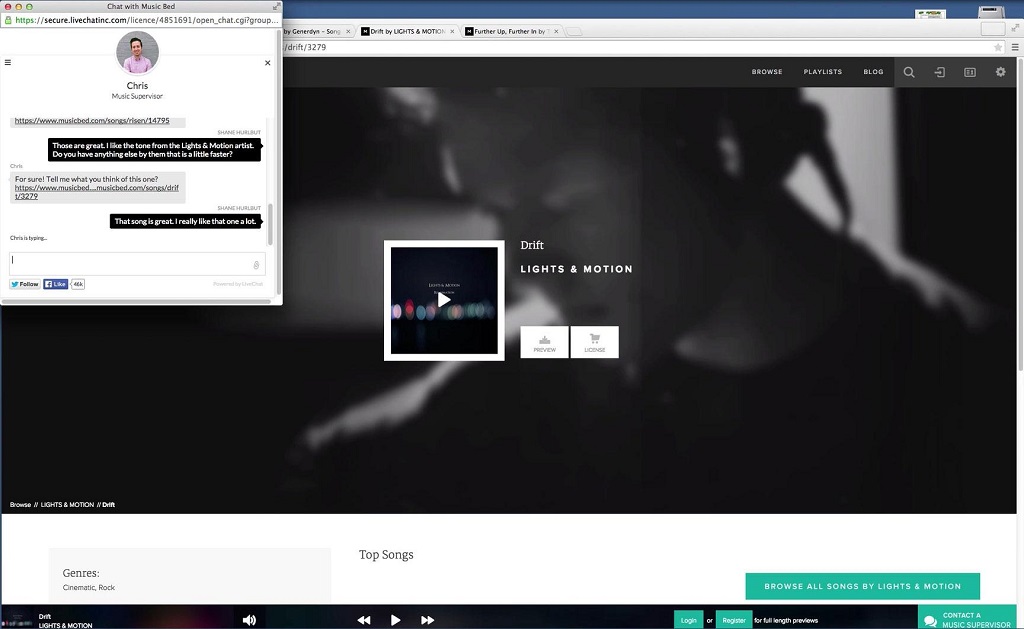Open the Playlists menu item
Viewport: 1024px width, 629px height.
[x=823, y=72]
